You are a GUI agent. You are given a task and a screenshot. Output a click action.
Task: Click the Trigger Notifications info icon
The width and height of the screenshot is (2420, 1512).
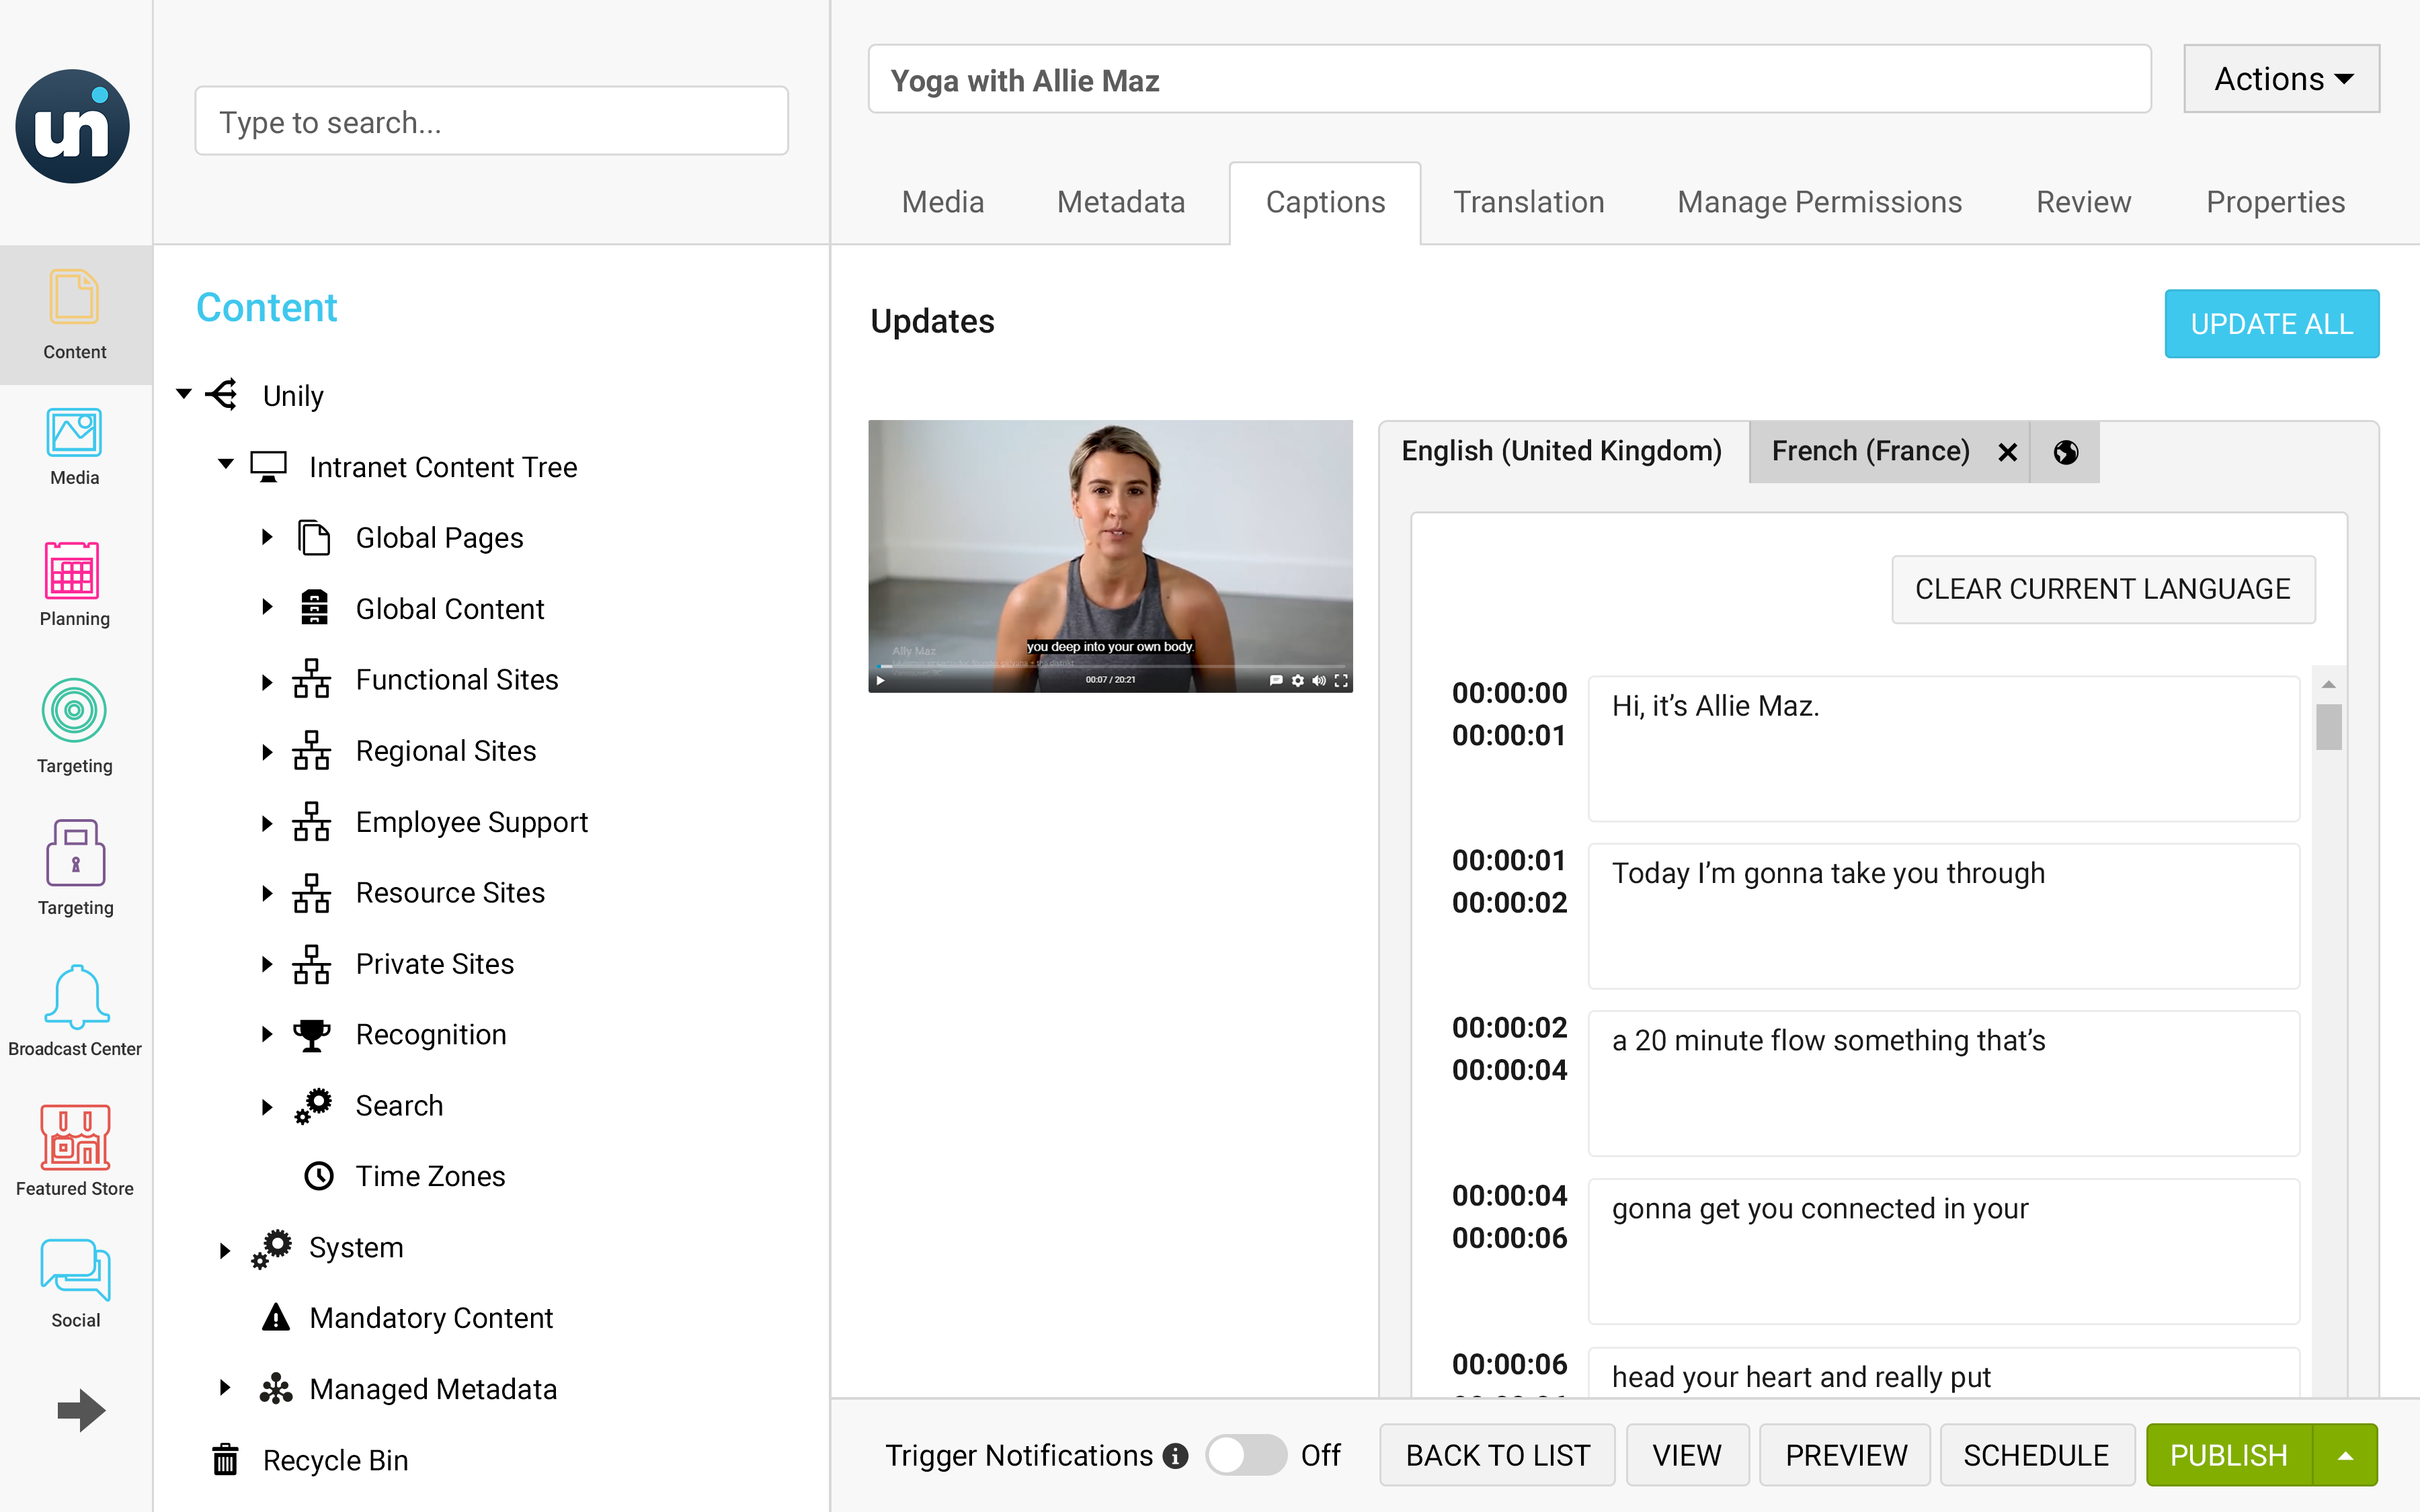1176,1456
